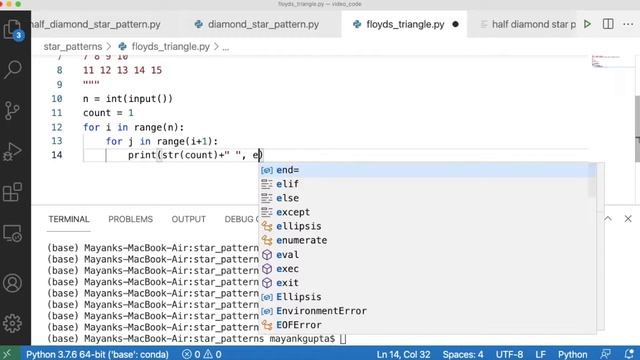This screenshot has height=360, width=640.
Task: Change language mode Python
Action: coord(572,354)
